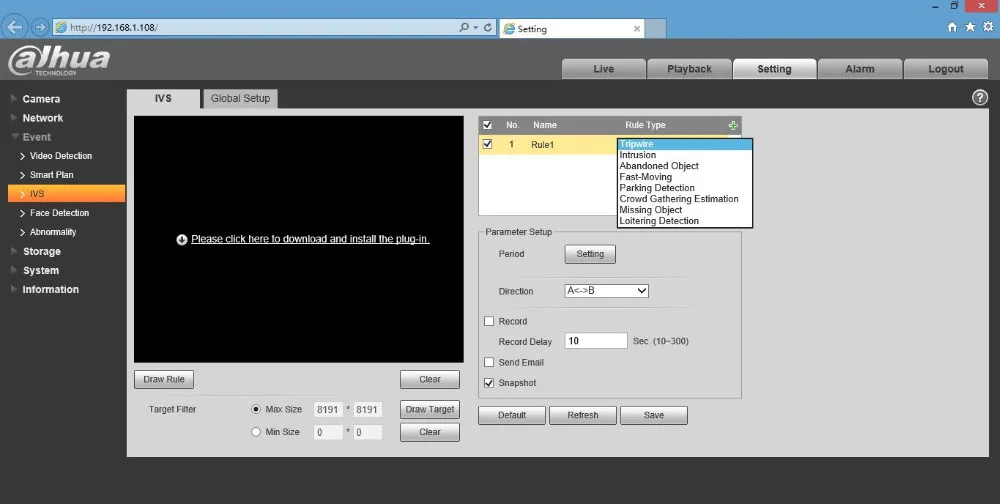
Task: Click the Default button
Action: point(512,415)
